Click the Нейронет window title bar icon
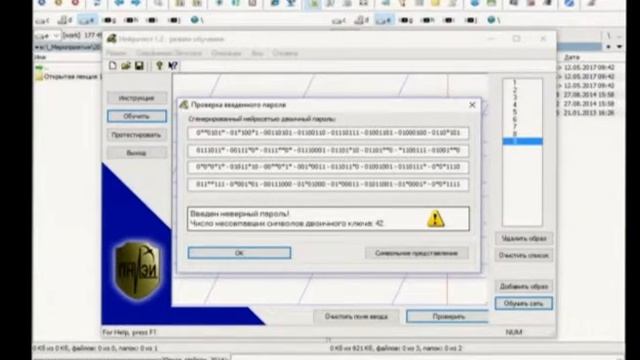Viewport: 640px width, 360px height. pos(112,39)
